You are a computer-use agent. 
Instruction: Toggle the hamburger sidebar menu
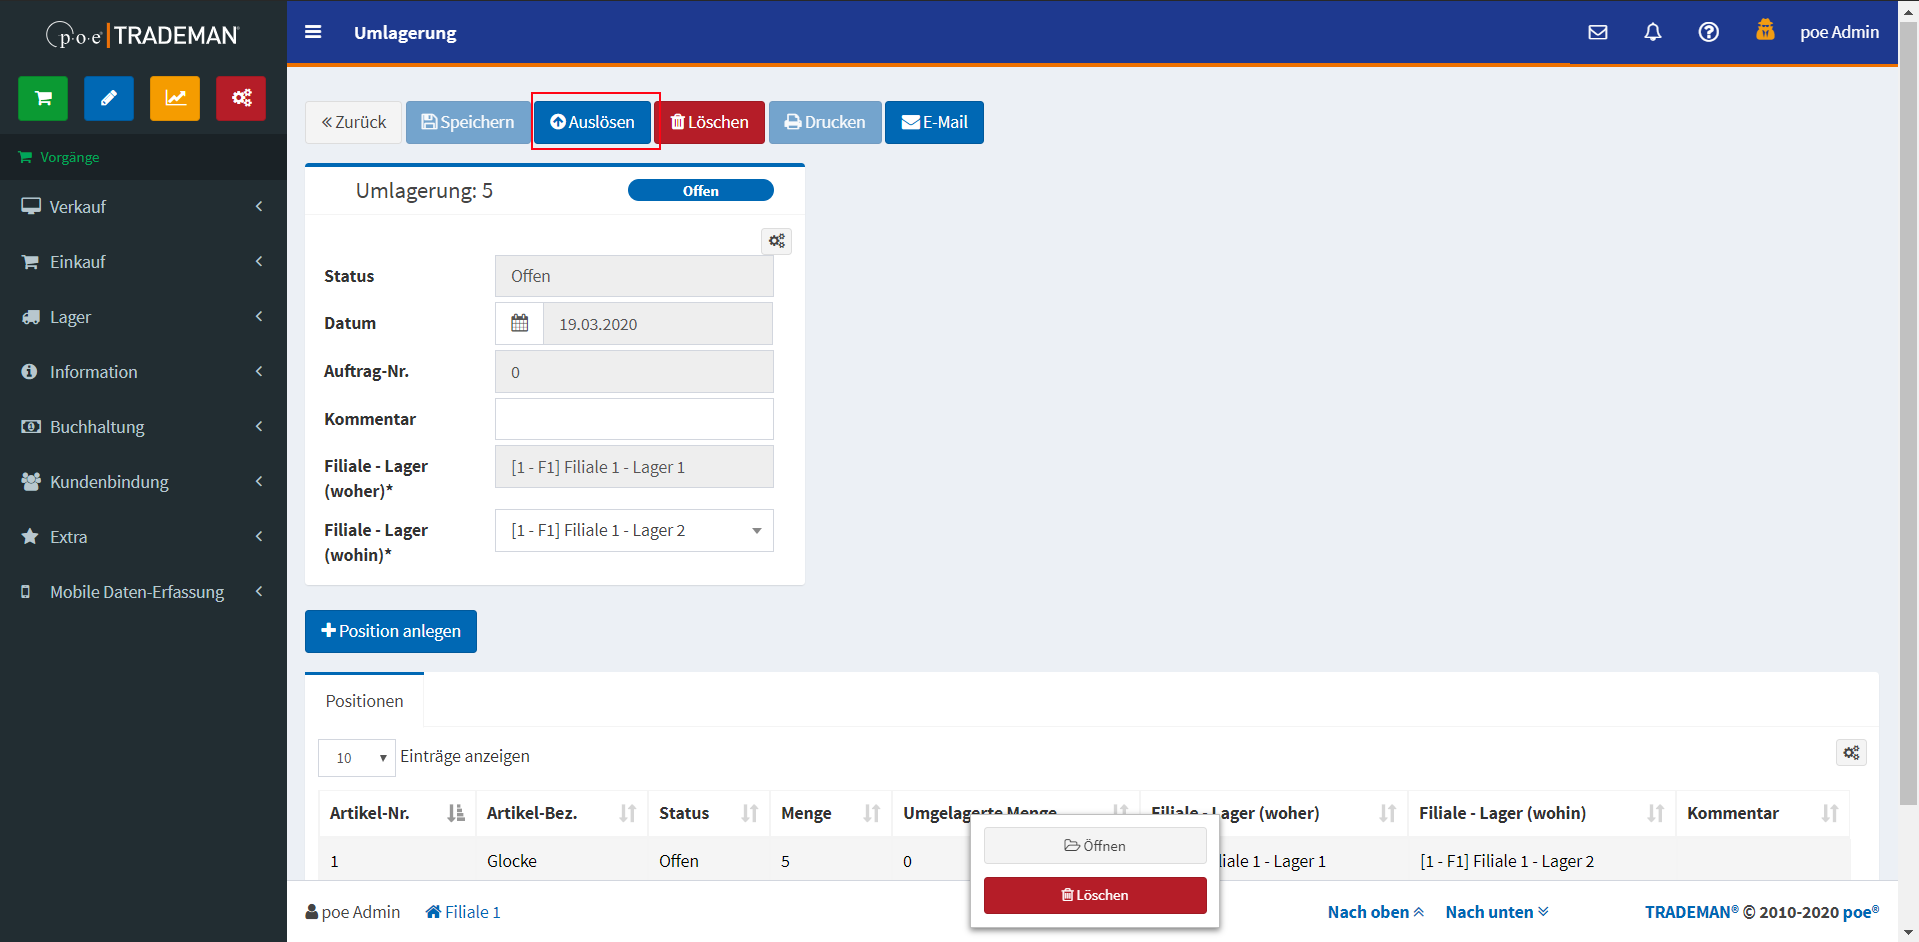313,32
